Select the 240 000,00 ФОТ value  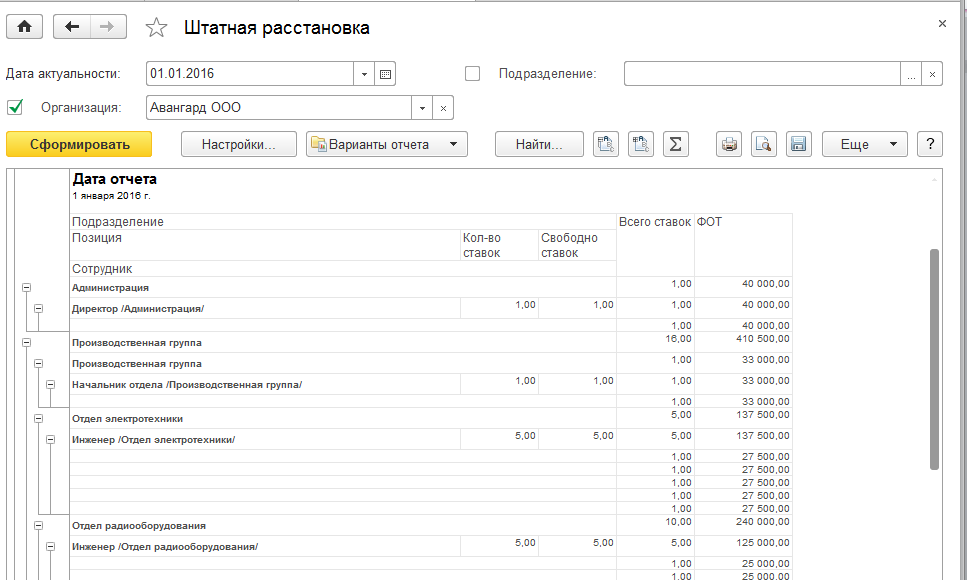click(762, 522)
